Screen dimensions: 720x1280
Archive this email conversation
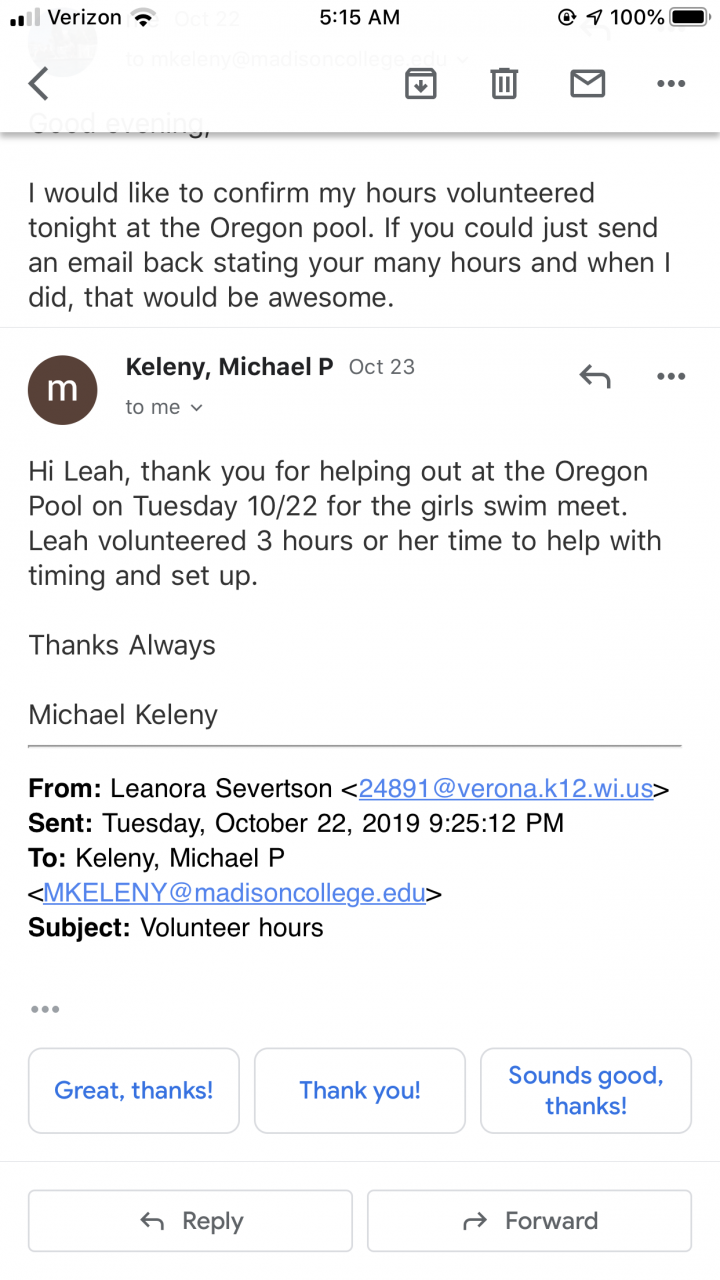click(421, 84)
